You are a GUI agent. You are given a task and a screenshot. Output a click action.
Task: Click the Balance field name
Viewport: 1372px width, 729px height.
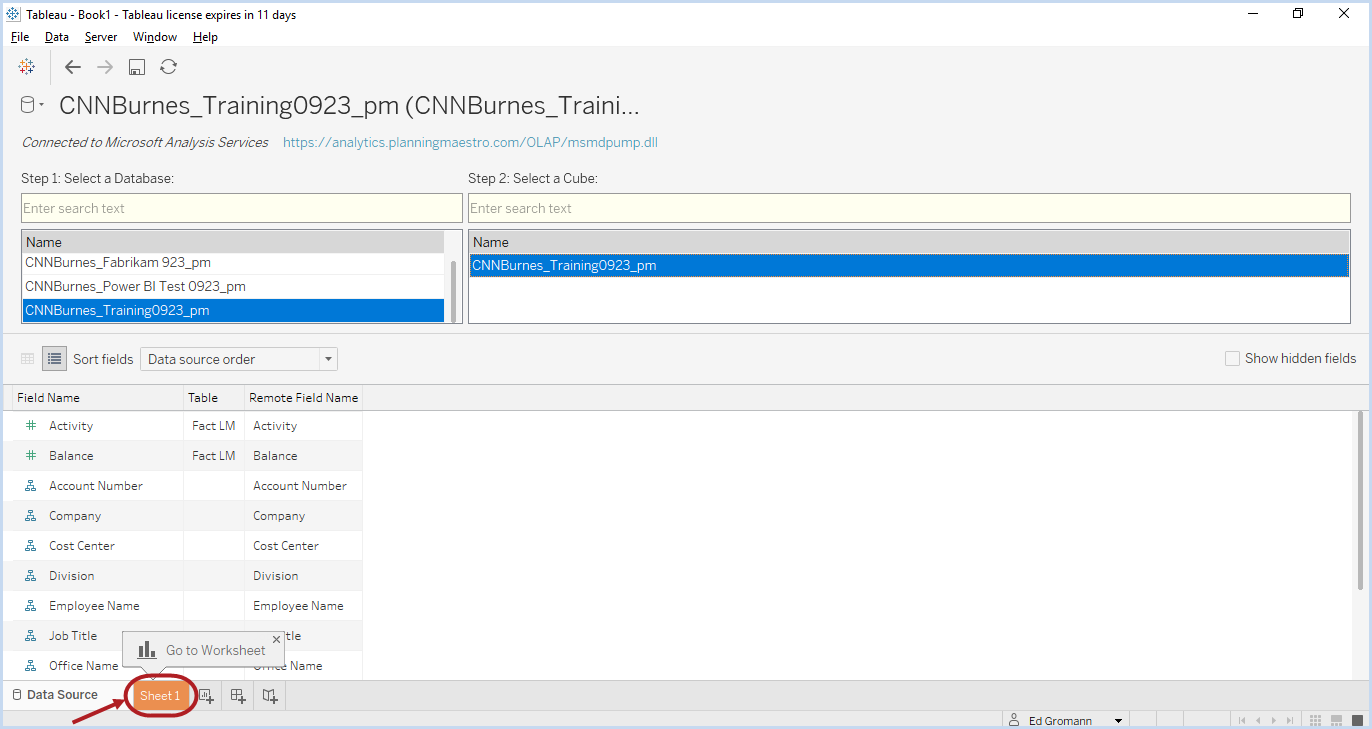71,456
